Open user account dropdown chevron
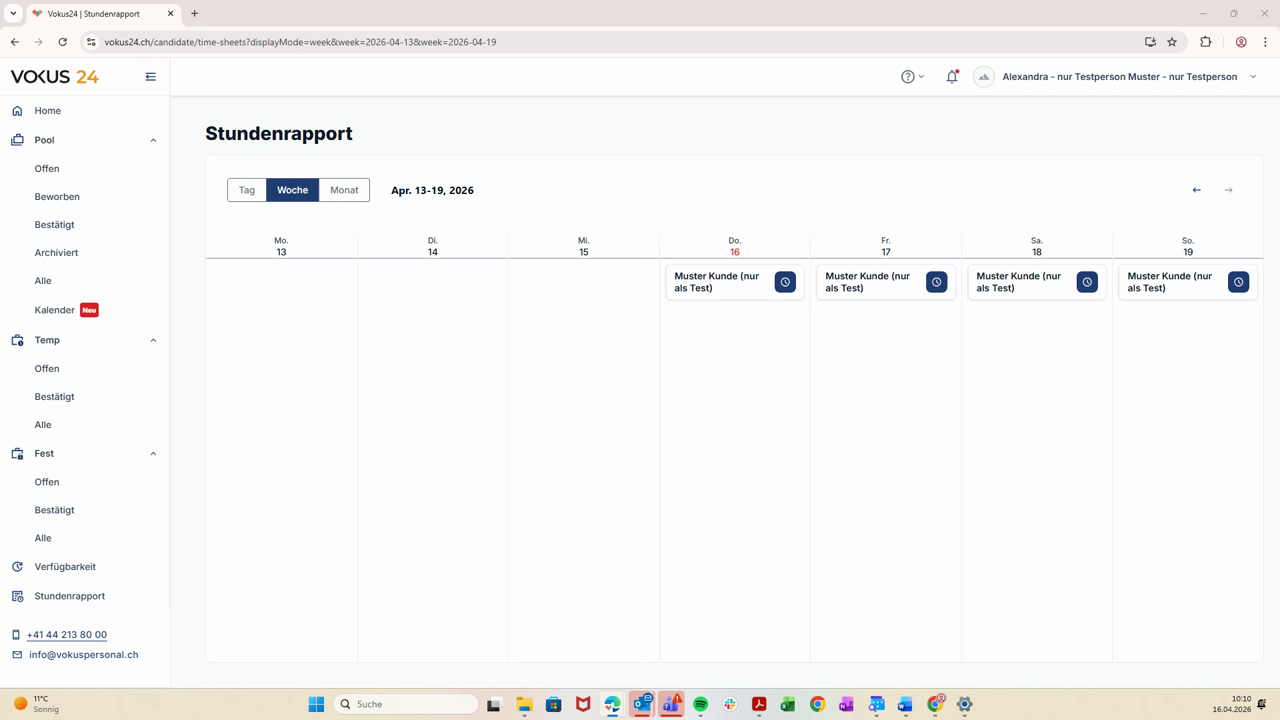Viewport: 1280px width, 720px height. coord(1253,77)
